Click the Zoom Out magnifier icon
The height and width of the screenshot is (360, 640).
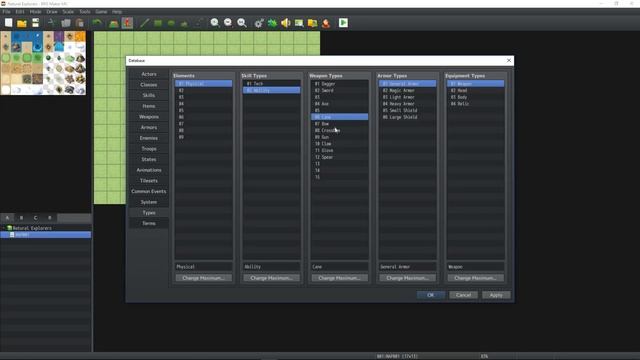click(x=228, y=23)
